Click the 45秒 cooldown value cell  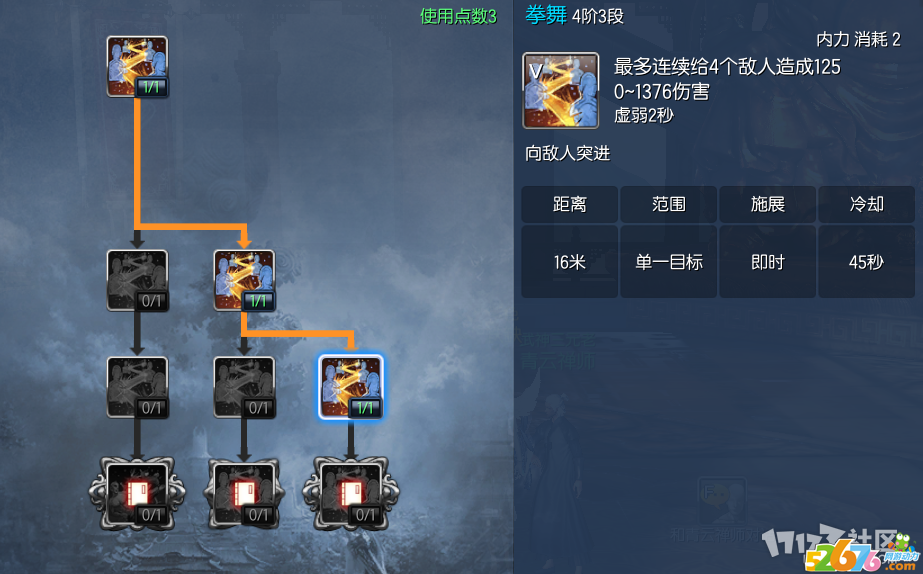[866, 261]
